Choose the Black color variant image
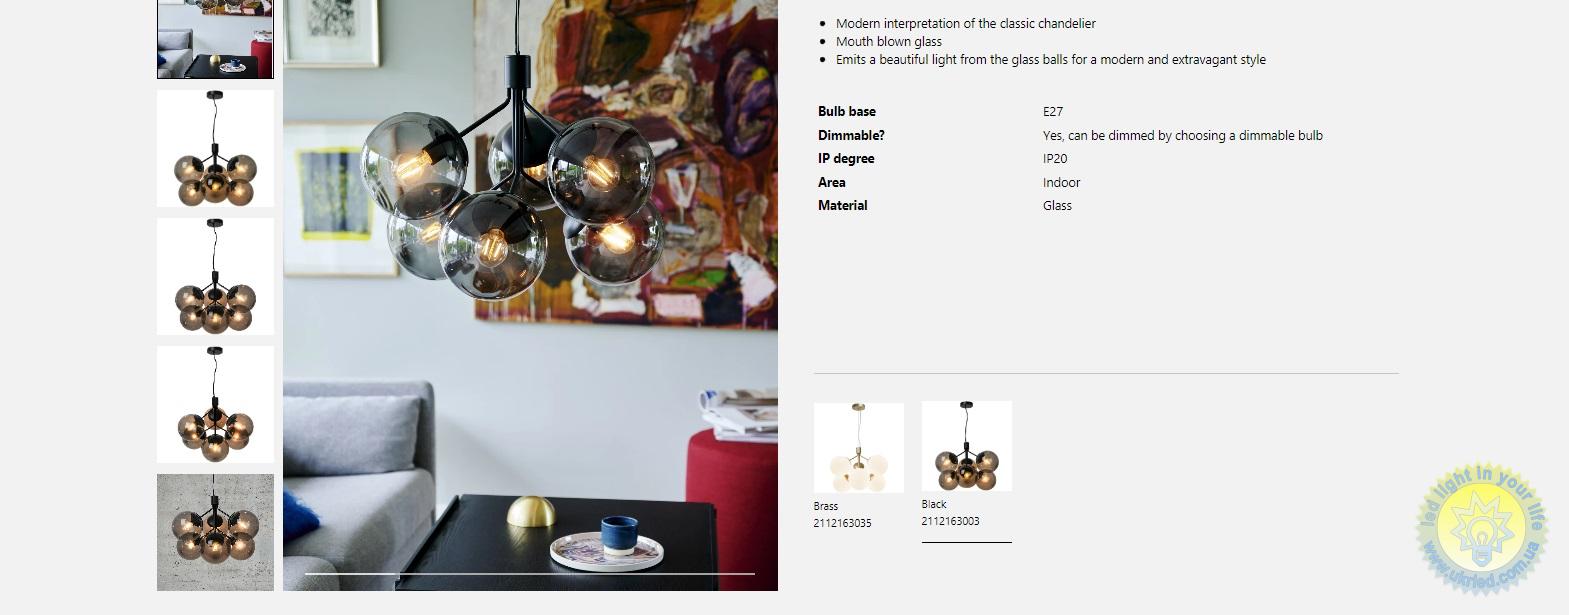Image resolution: width=1569 pixels, height=615 pixels. click(967, 446)
